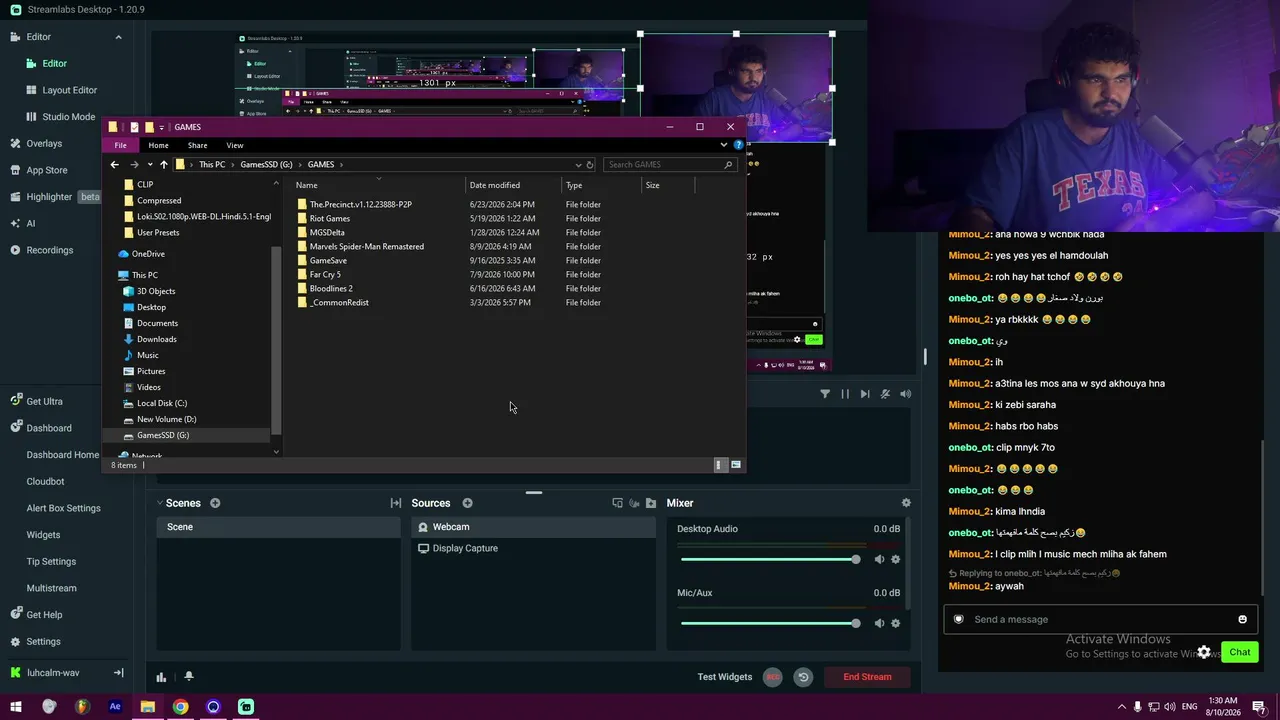Open the emoji picker in chat box

[1243, 619]
